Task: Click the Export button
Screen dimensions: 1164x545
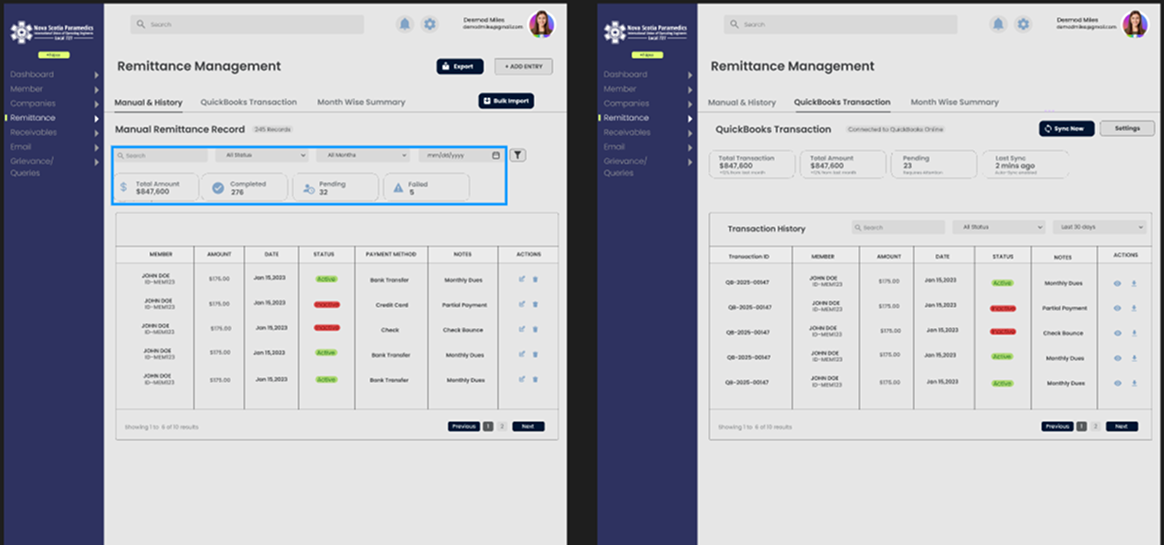Action: 459,66
